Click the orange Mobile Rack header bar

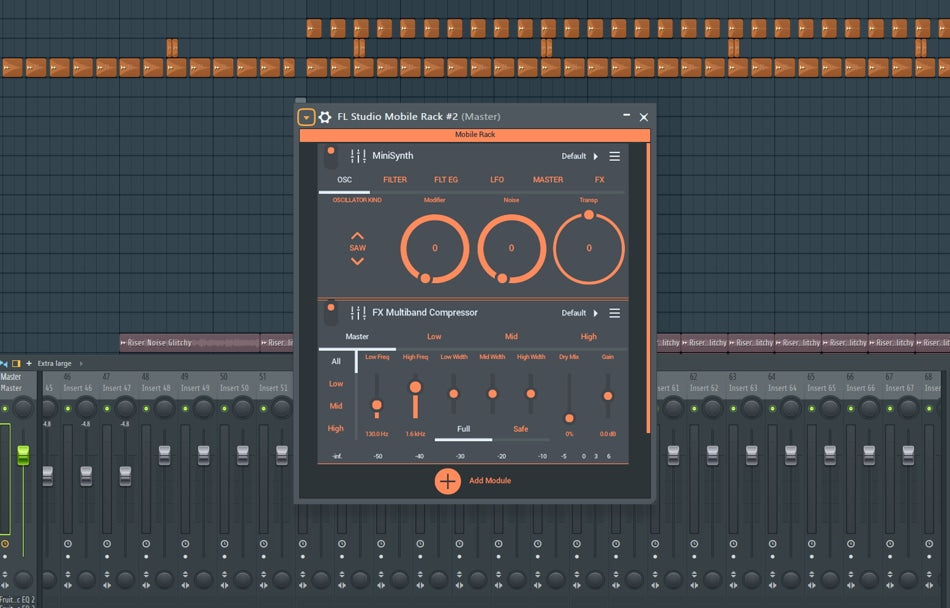click(475, 134)
